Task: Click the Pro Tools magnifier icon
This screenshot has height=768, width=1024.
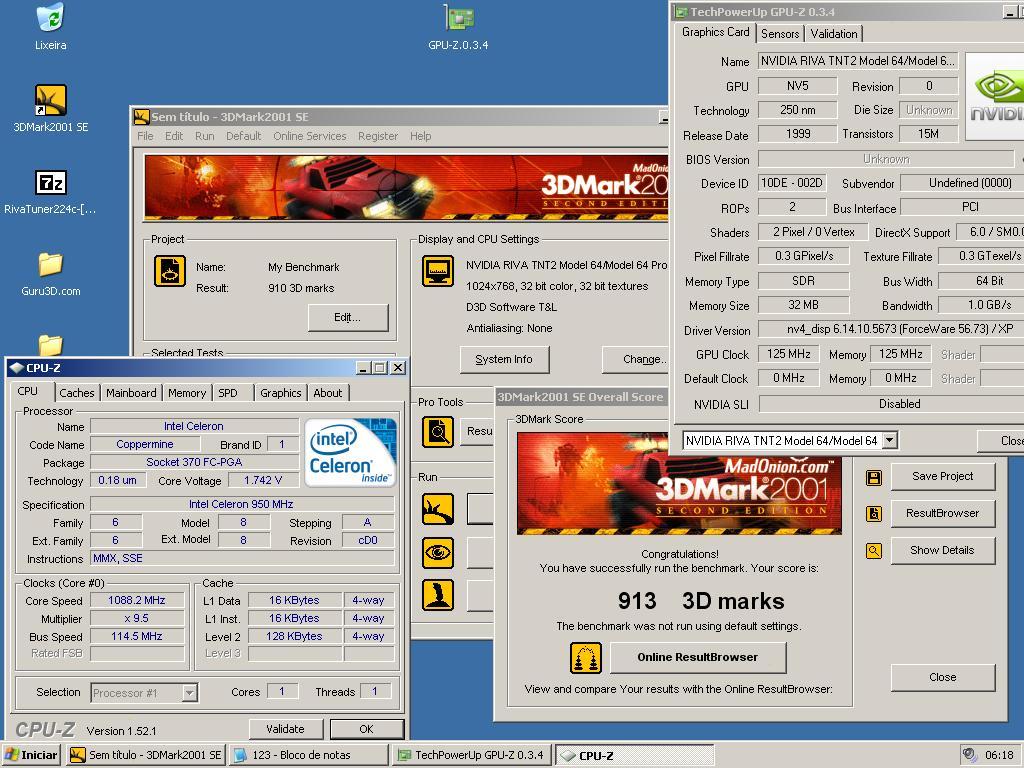Action: [438, 432]
